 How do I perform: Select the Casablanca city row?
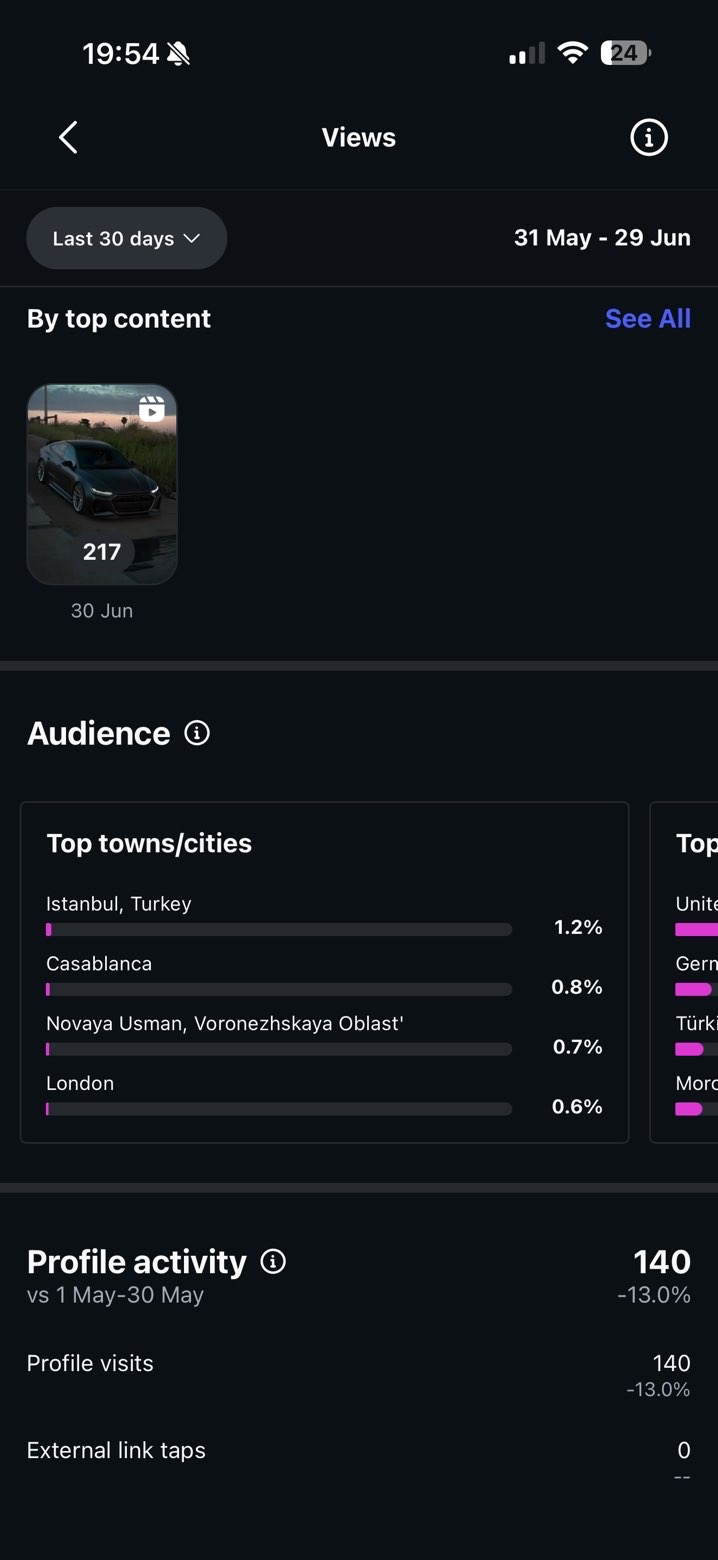tap(324, 976)
